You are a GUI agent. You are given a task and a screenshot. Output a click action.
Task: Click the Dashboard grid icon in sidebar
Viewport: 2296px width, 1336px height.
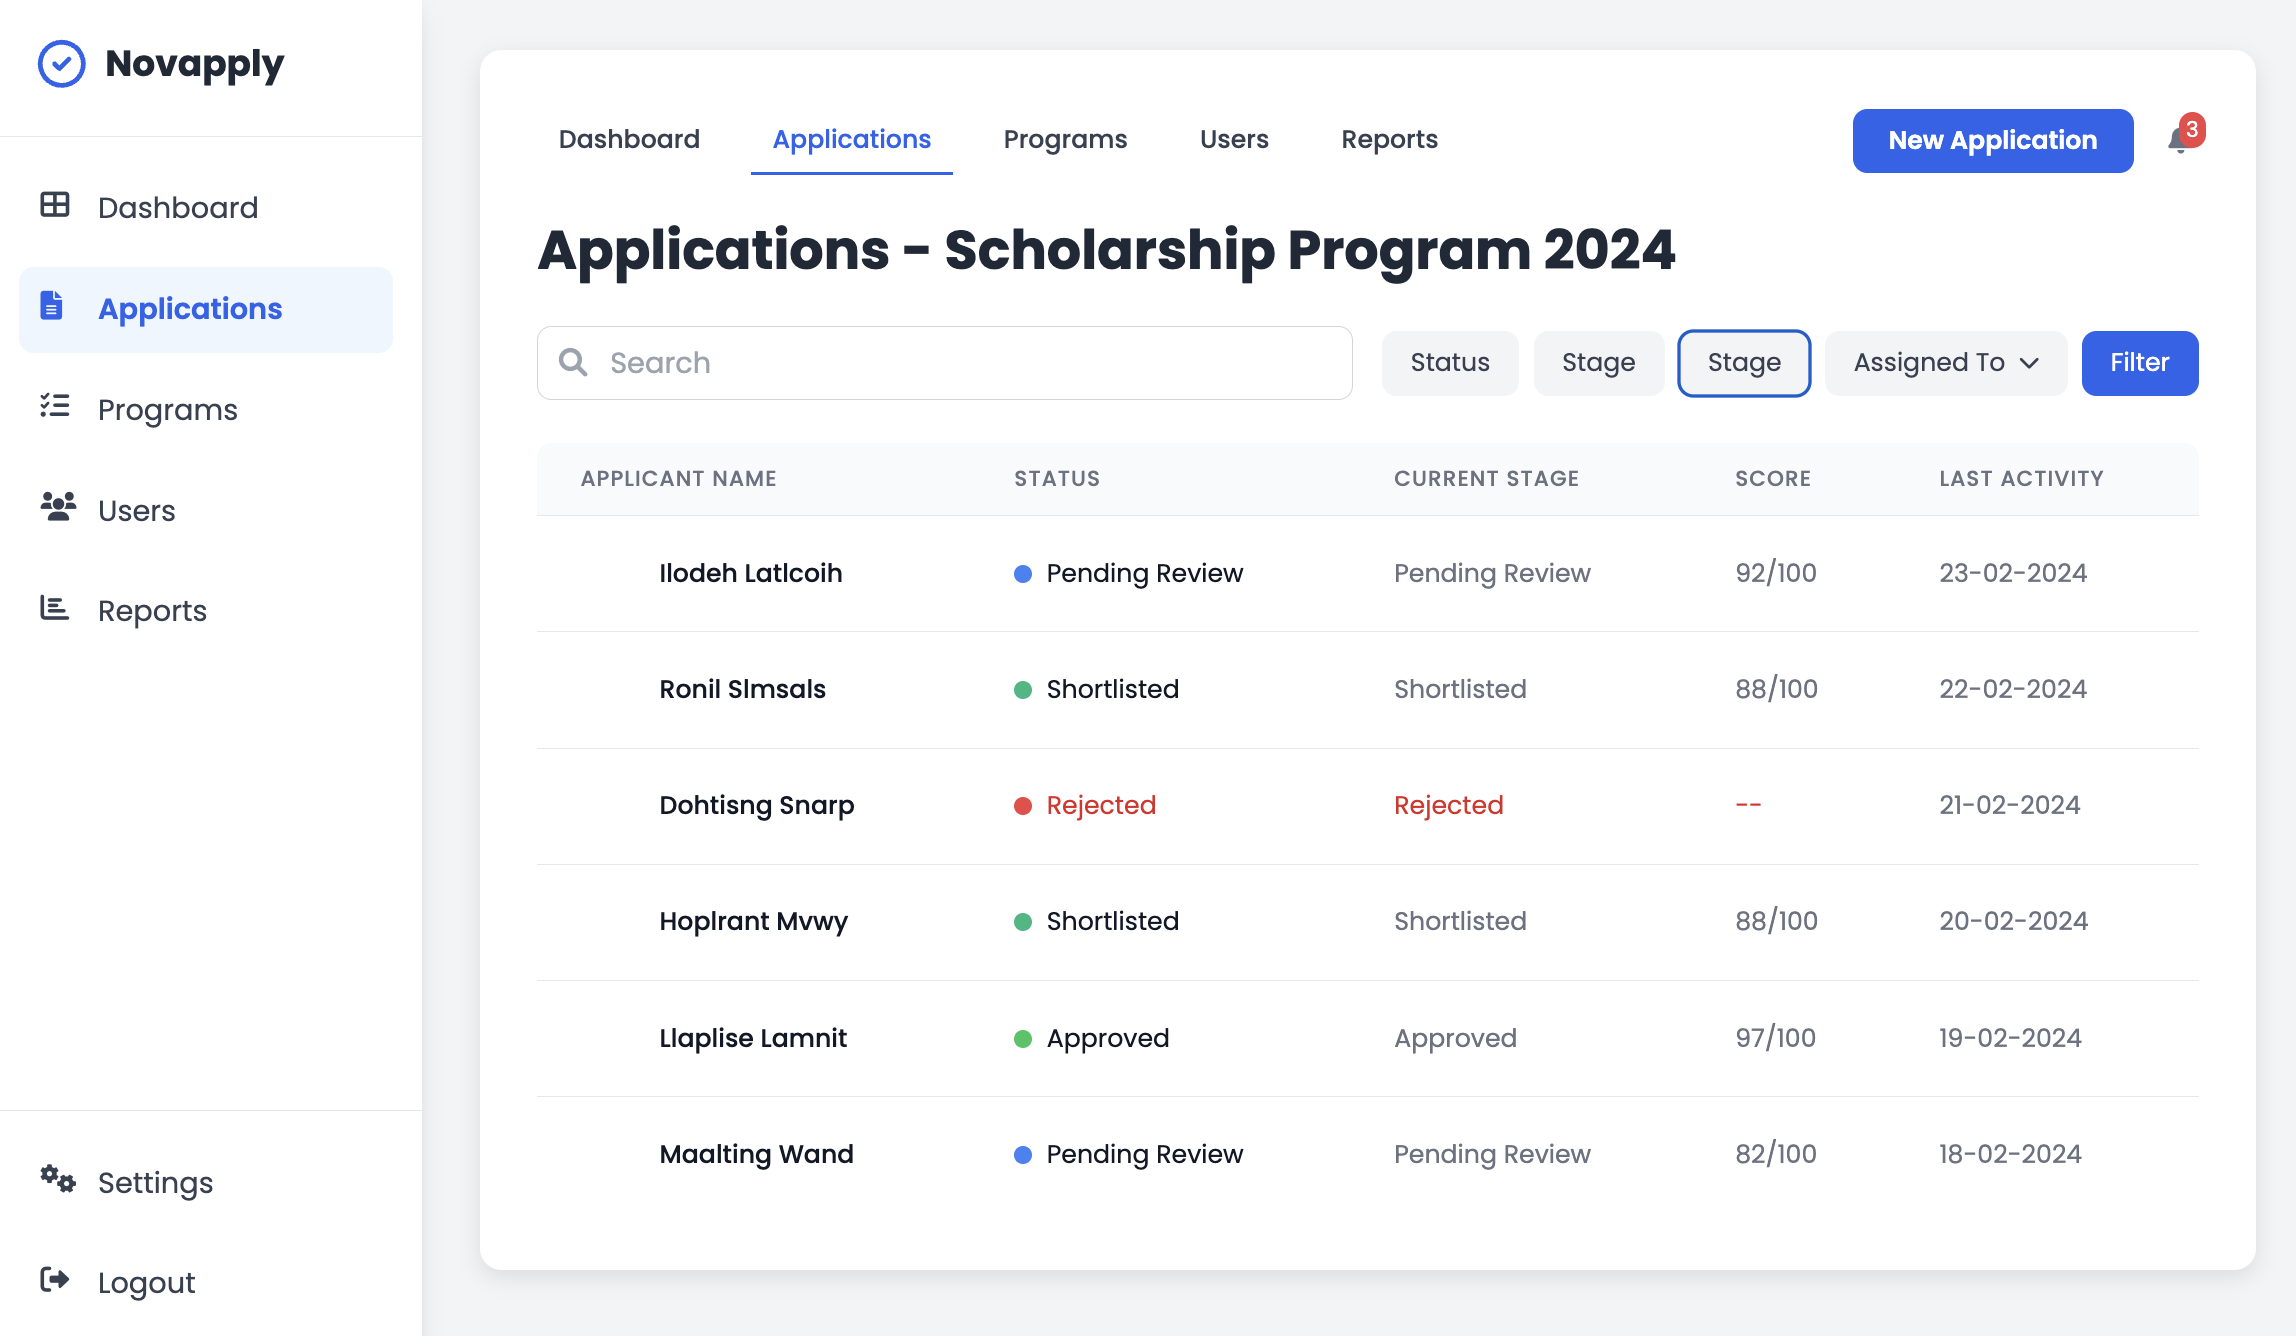coord(55,205)
